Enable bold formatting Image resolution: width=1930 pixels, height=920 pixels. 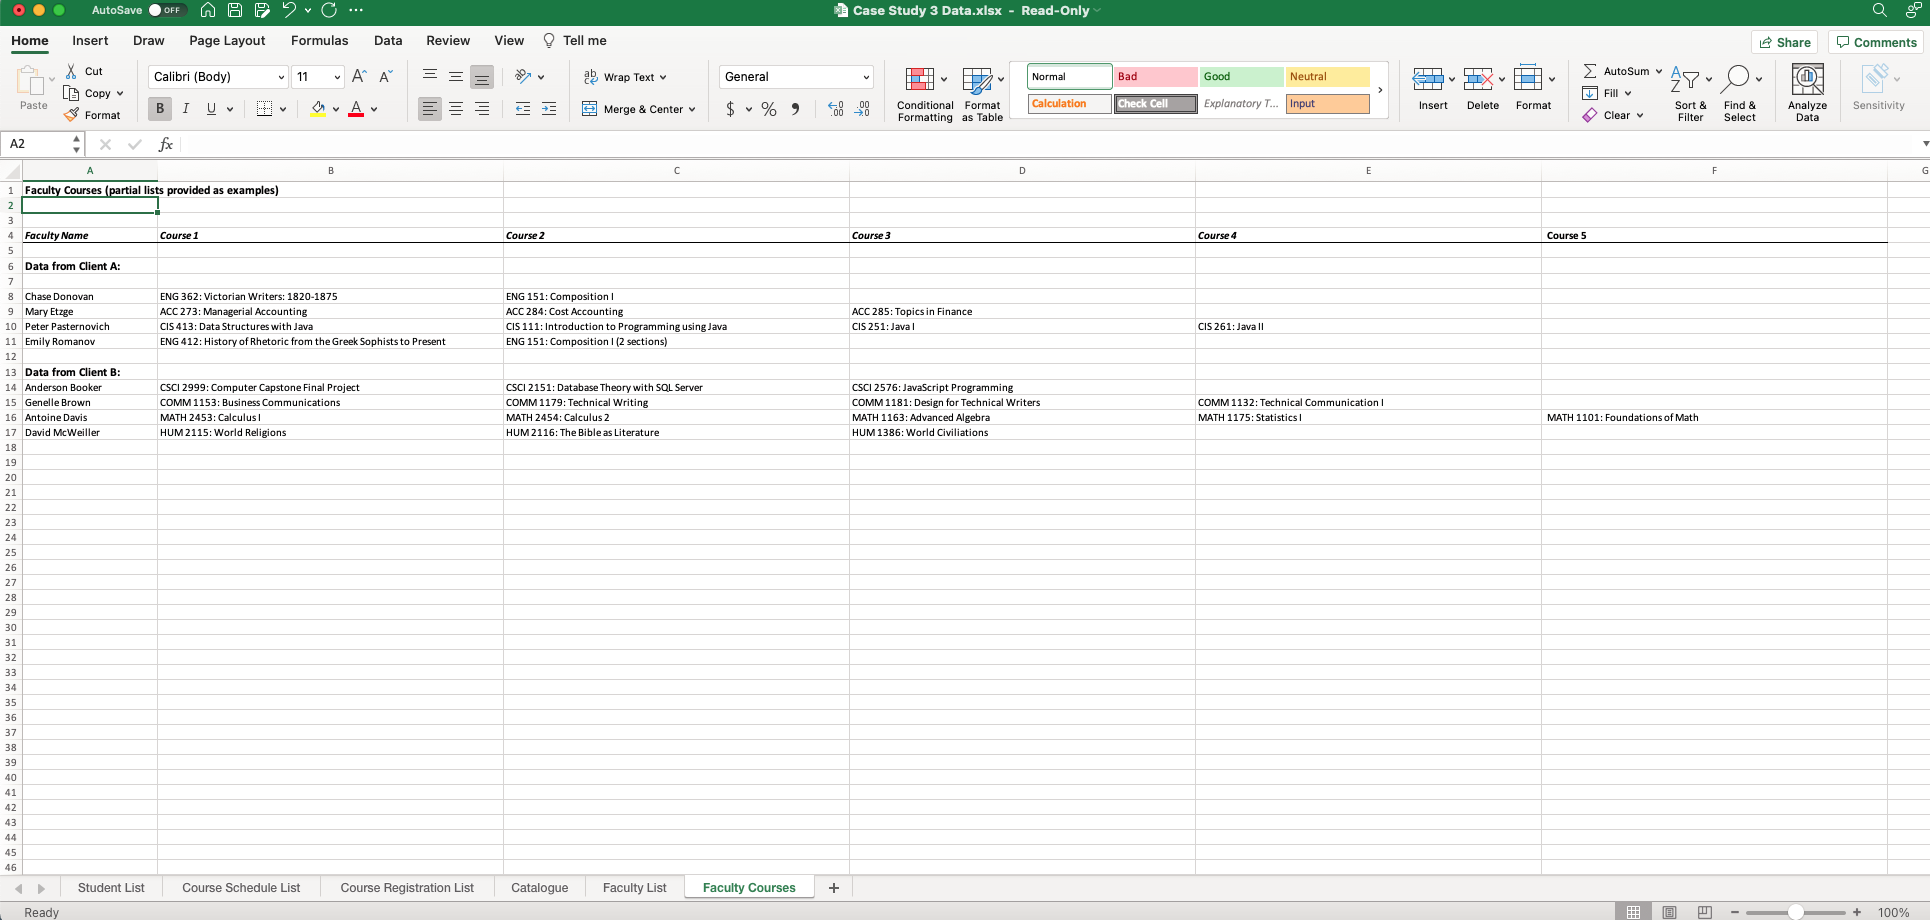click(159, 108)
